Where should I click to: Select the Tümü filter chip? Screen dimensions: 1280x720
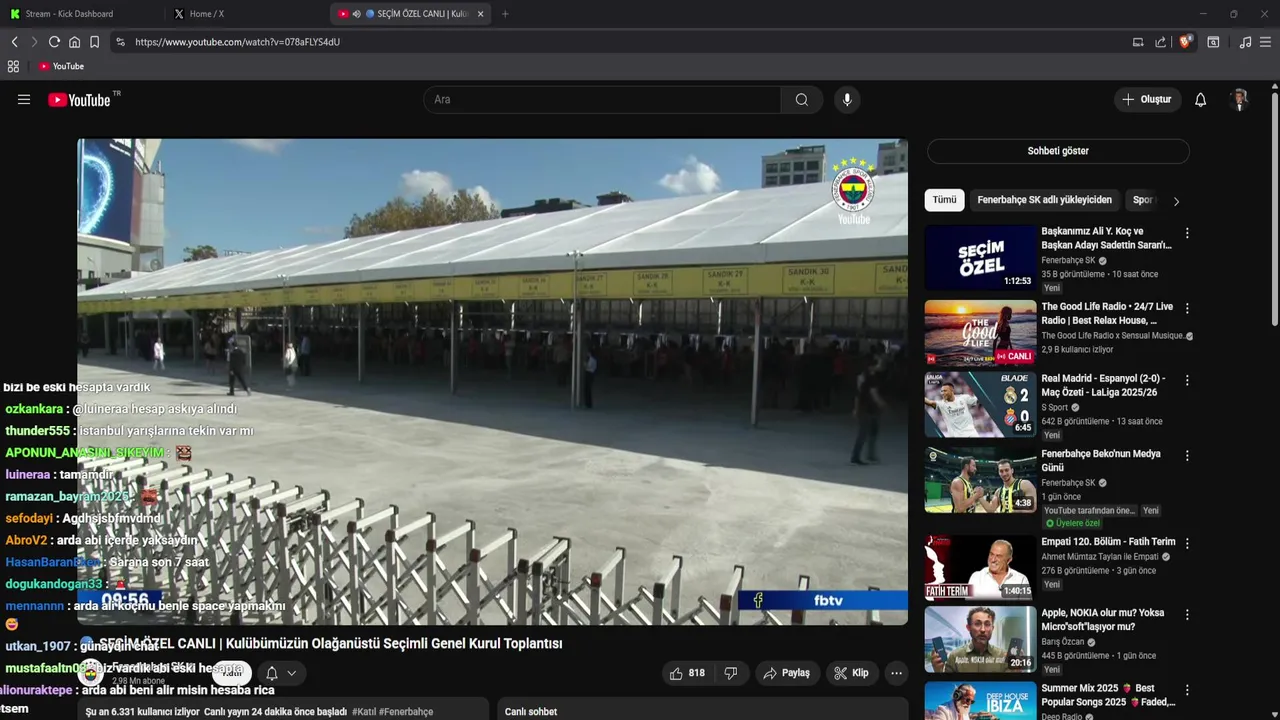(944, 200)
